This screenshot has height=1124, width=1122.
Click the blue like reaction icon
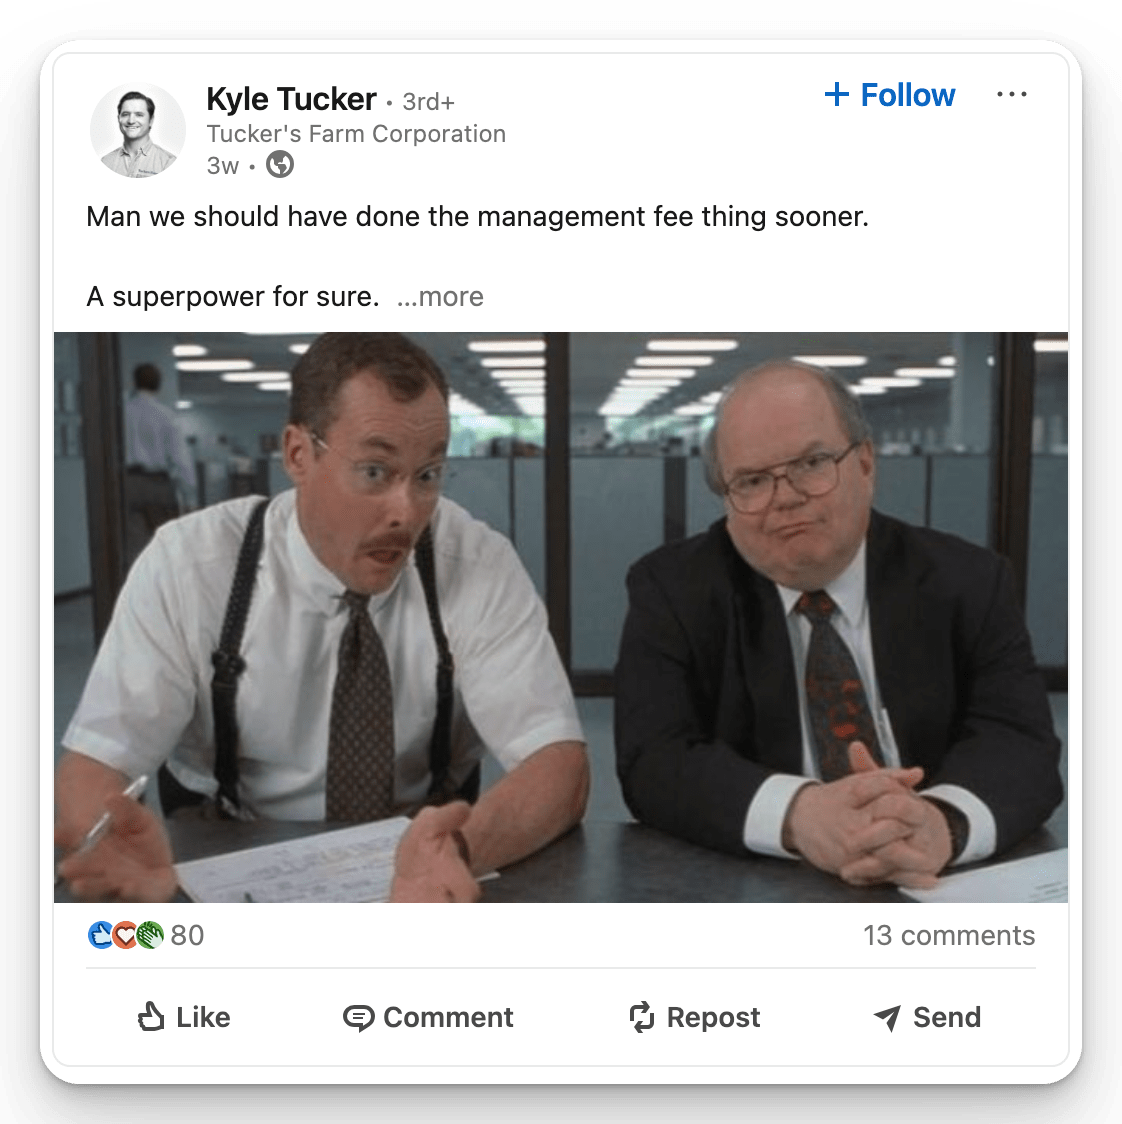pos(100,935)
